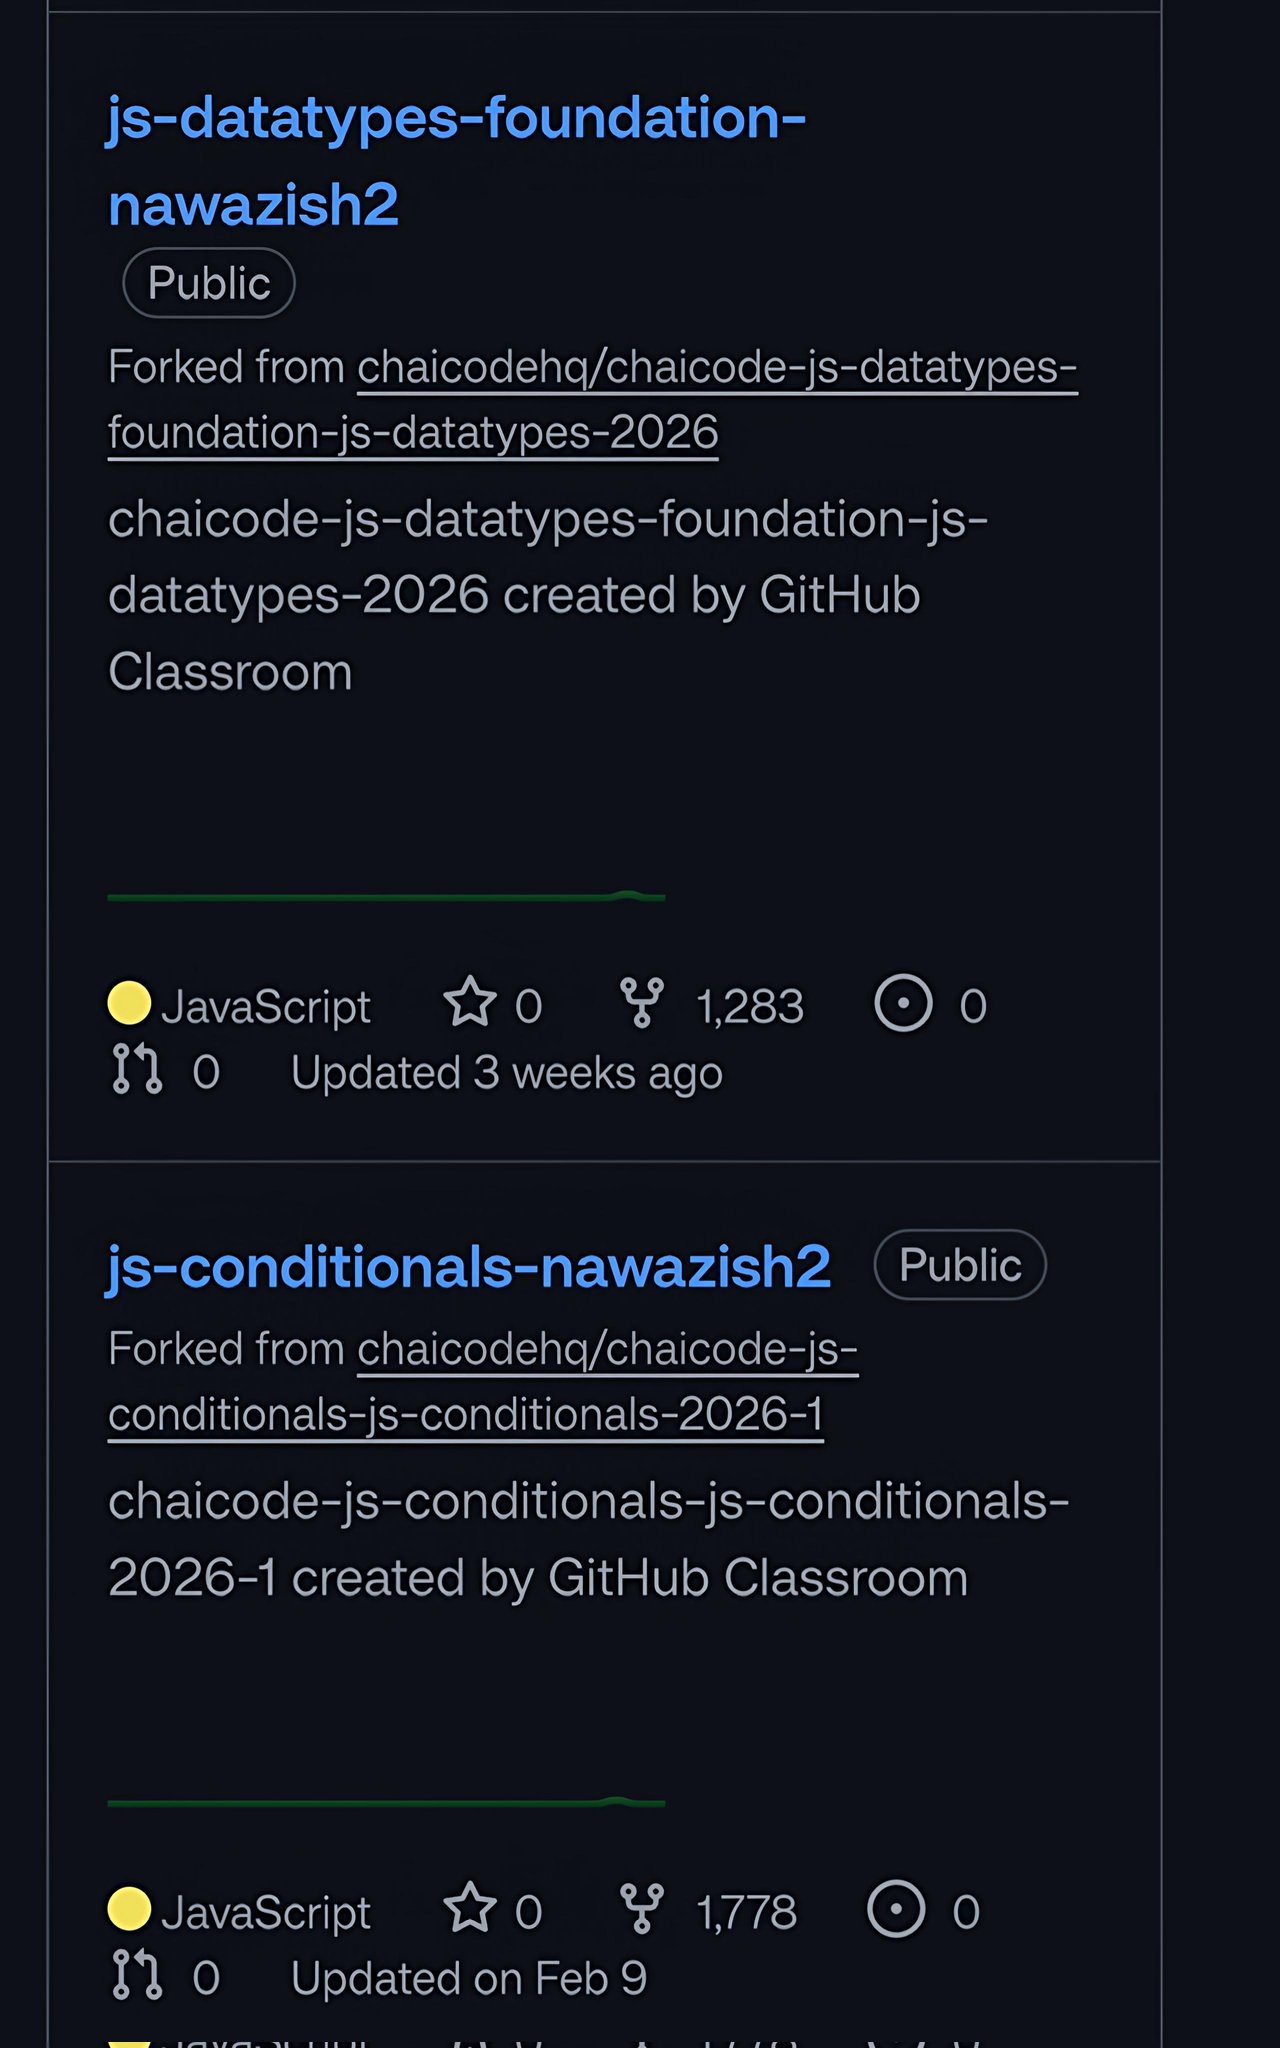Open the chaicodehq js-datatypes-2026 parent repository link
The image size is (1280, 2048).
(x=716, y=368)
